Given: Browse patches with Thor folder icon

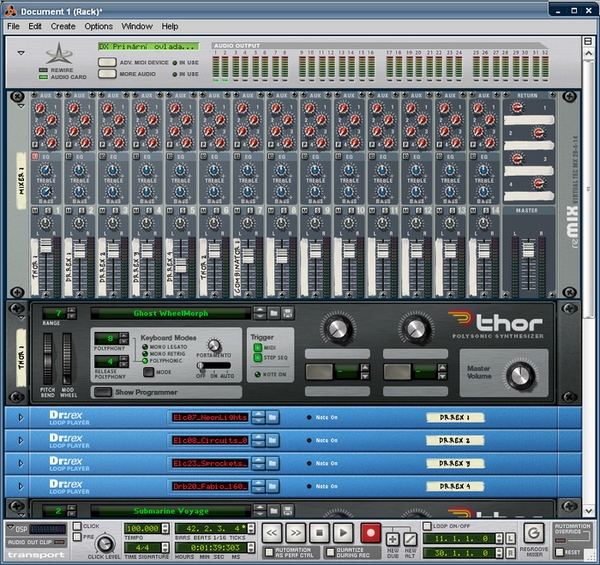Looking at the screenshot, I should pos(274,313).
